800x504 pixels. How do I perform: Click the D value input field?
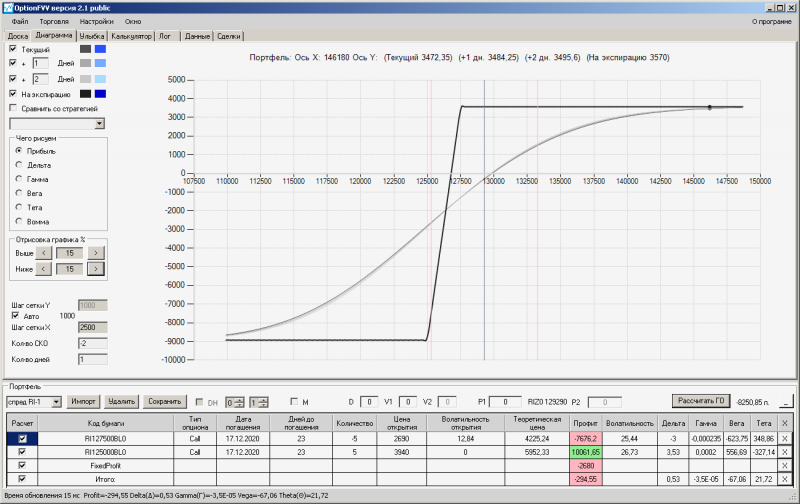[x=369, y=402]
